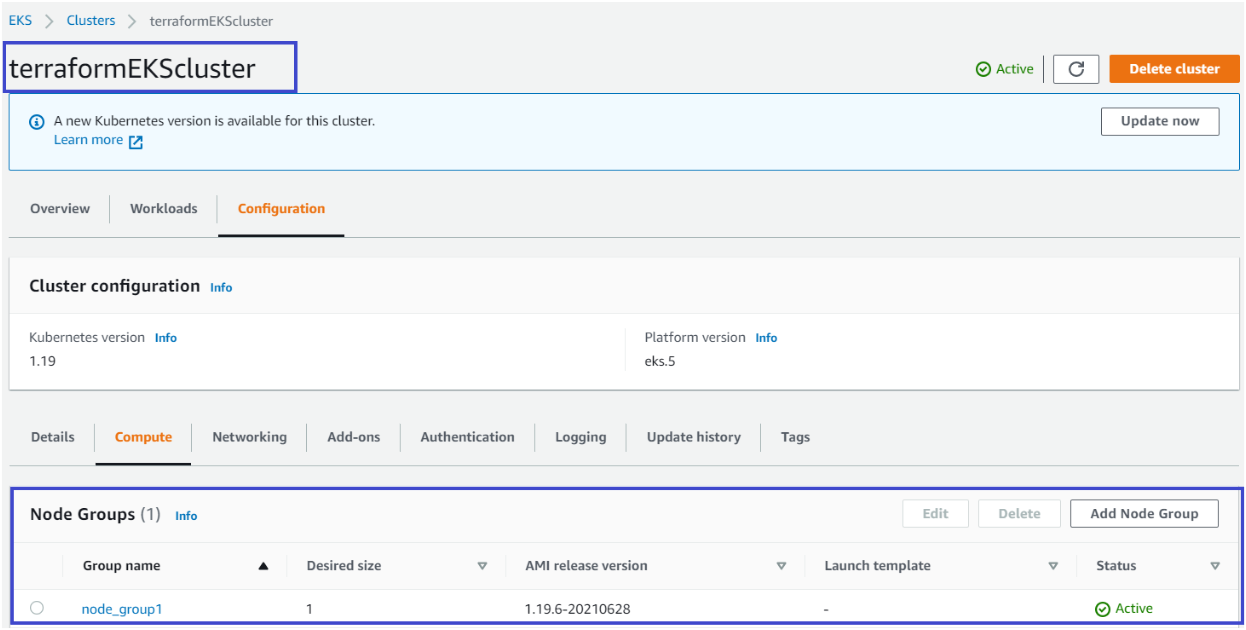Open the Update history sub-tab
Image resolution: width=1246 pixels, height=630 pixels.
point(694,437)
